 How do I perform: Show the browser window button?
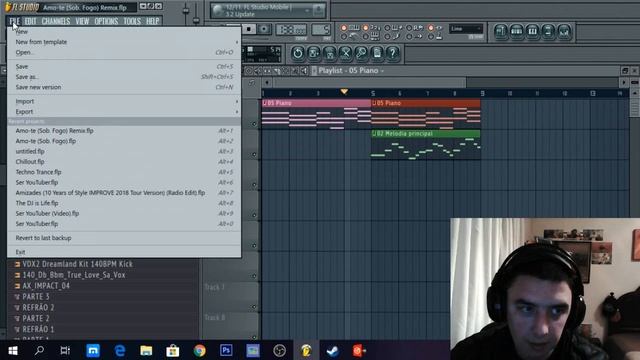point(548,31)
